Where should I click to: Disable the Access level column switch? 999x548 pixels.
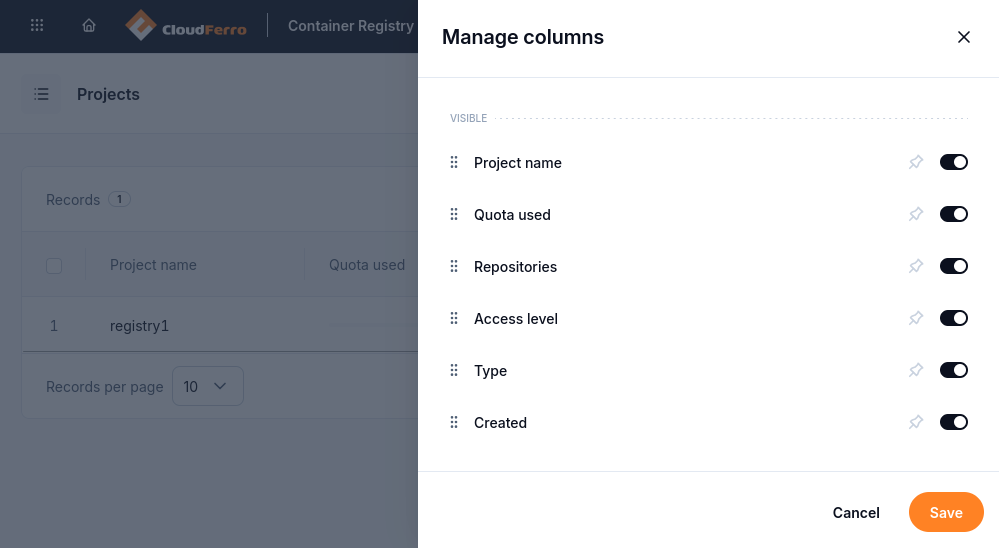(954, 318)
